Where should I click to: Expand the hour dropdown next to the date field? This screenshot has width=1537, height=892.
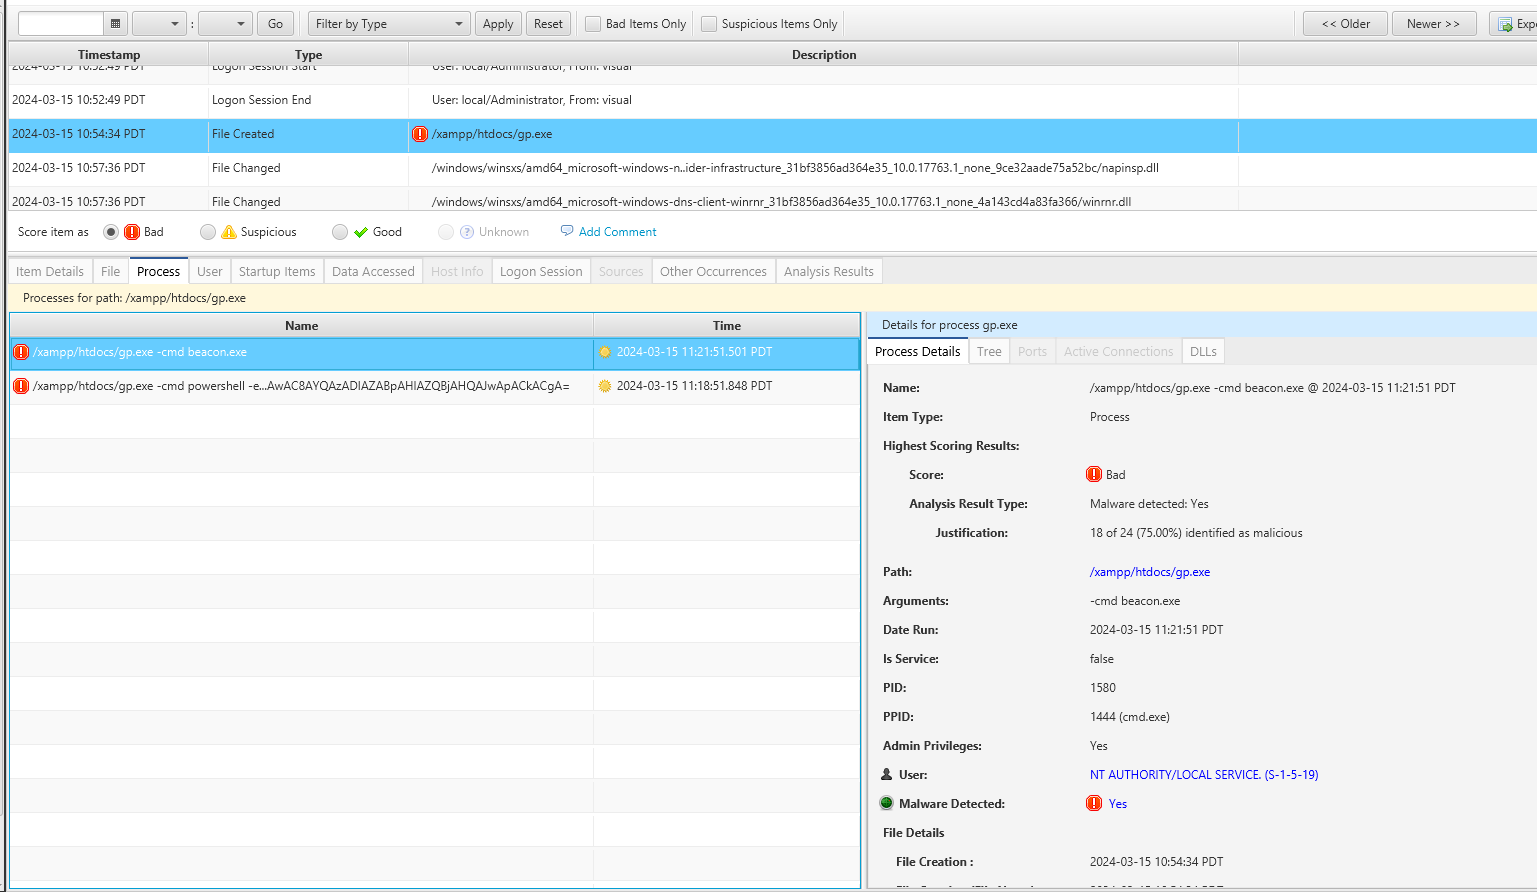(x=160, y=24)
